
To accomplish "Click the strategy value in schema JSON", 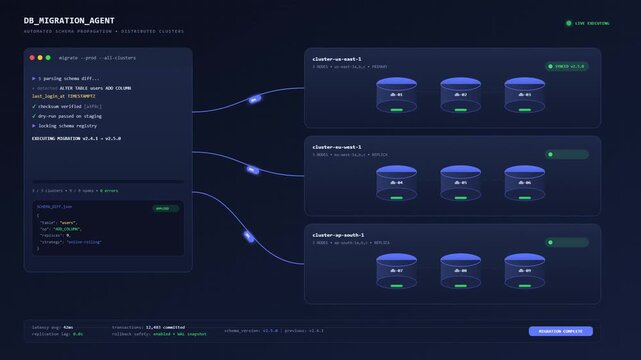I will pos(84,242).
